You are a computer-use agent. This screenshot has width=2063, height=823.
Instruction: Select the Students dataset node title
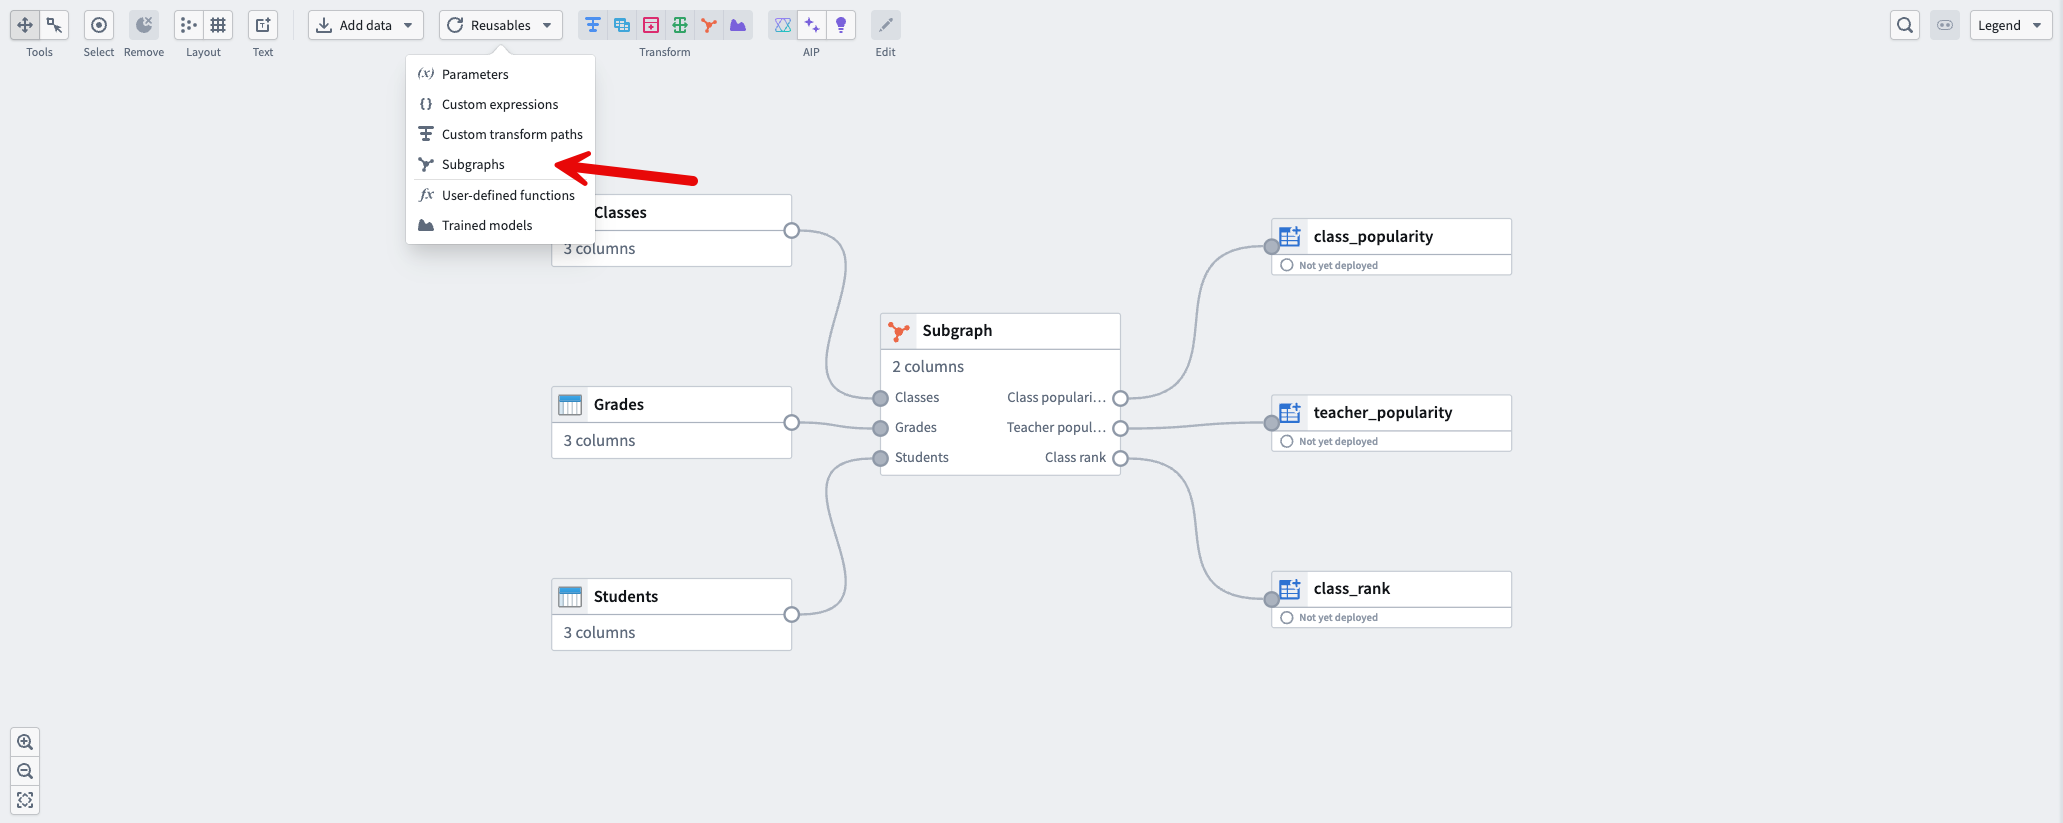(x=626, y=596)
